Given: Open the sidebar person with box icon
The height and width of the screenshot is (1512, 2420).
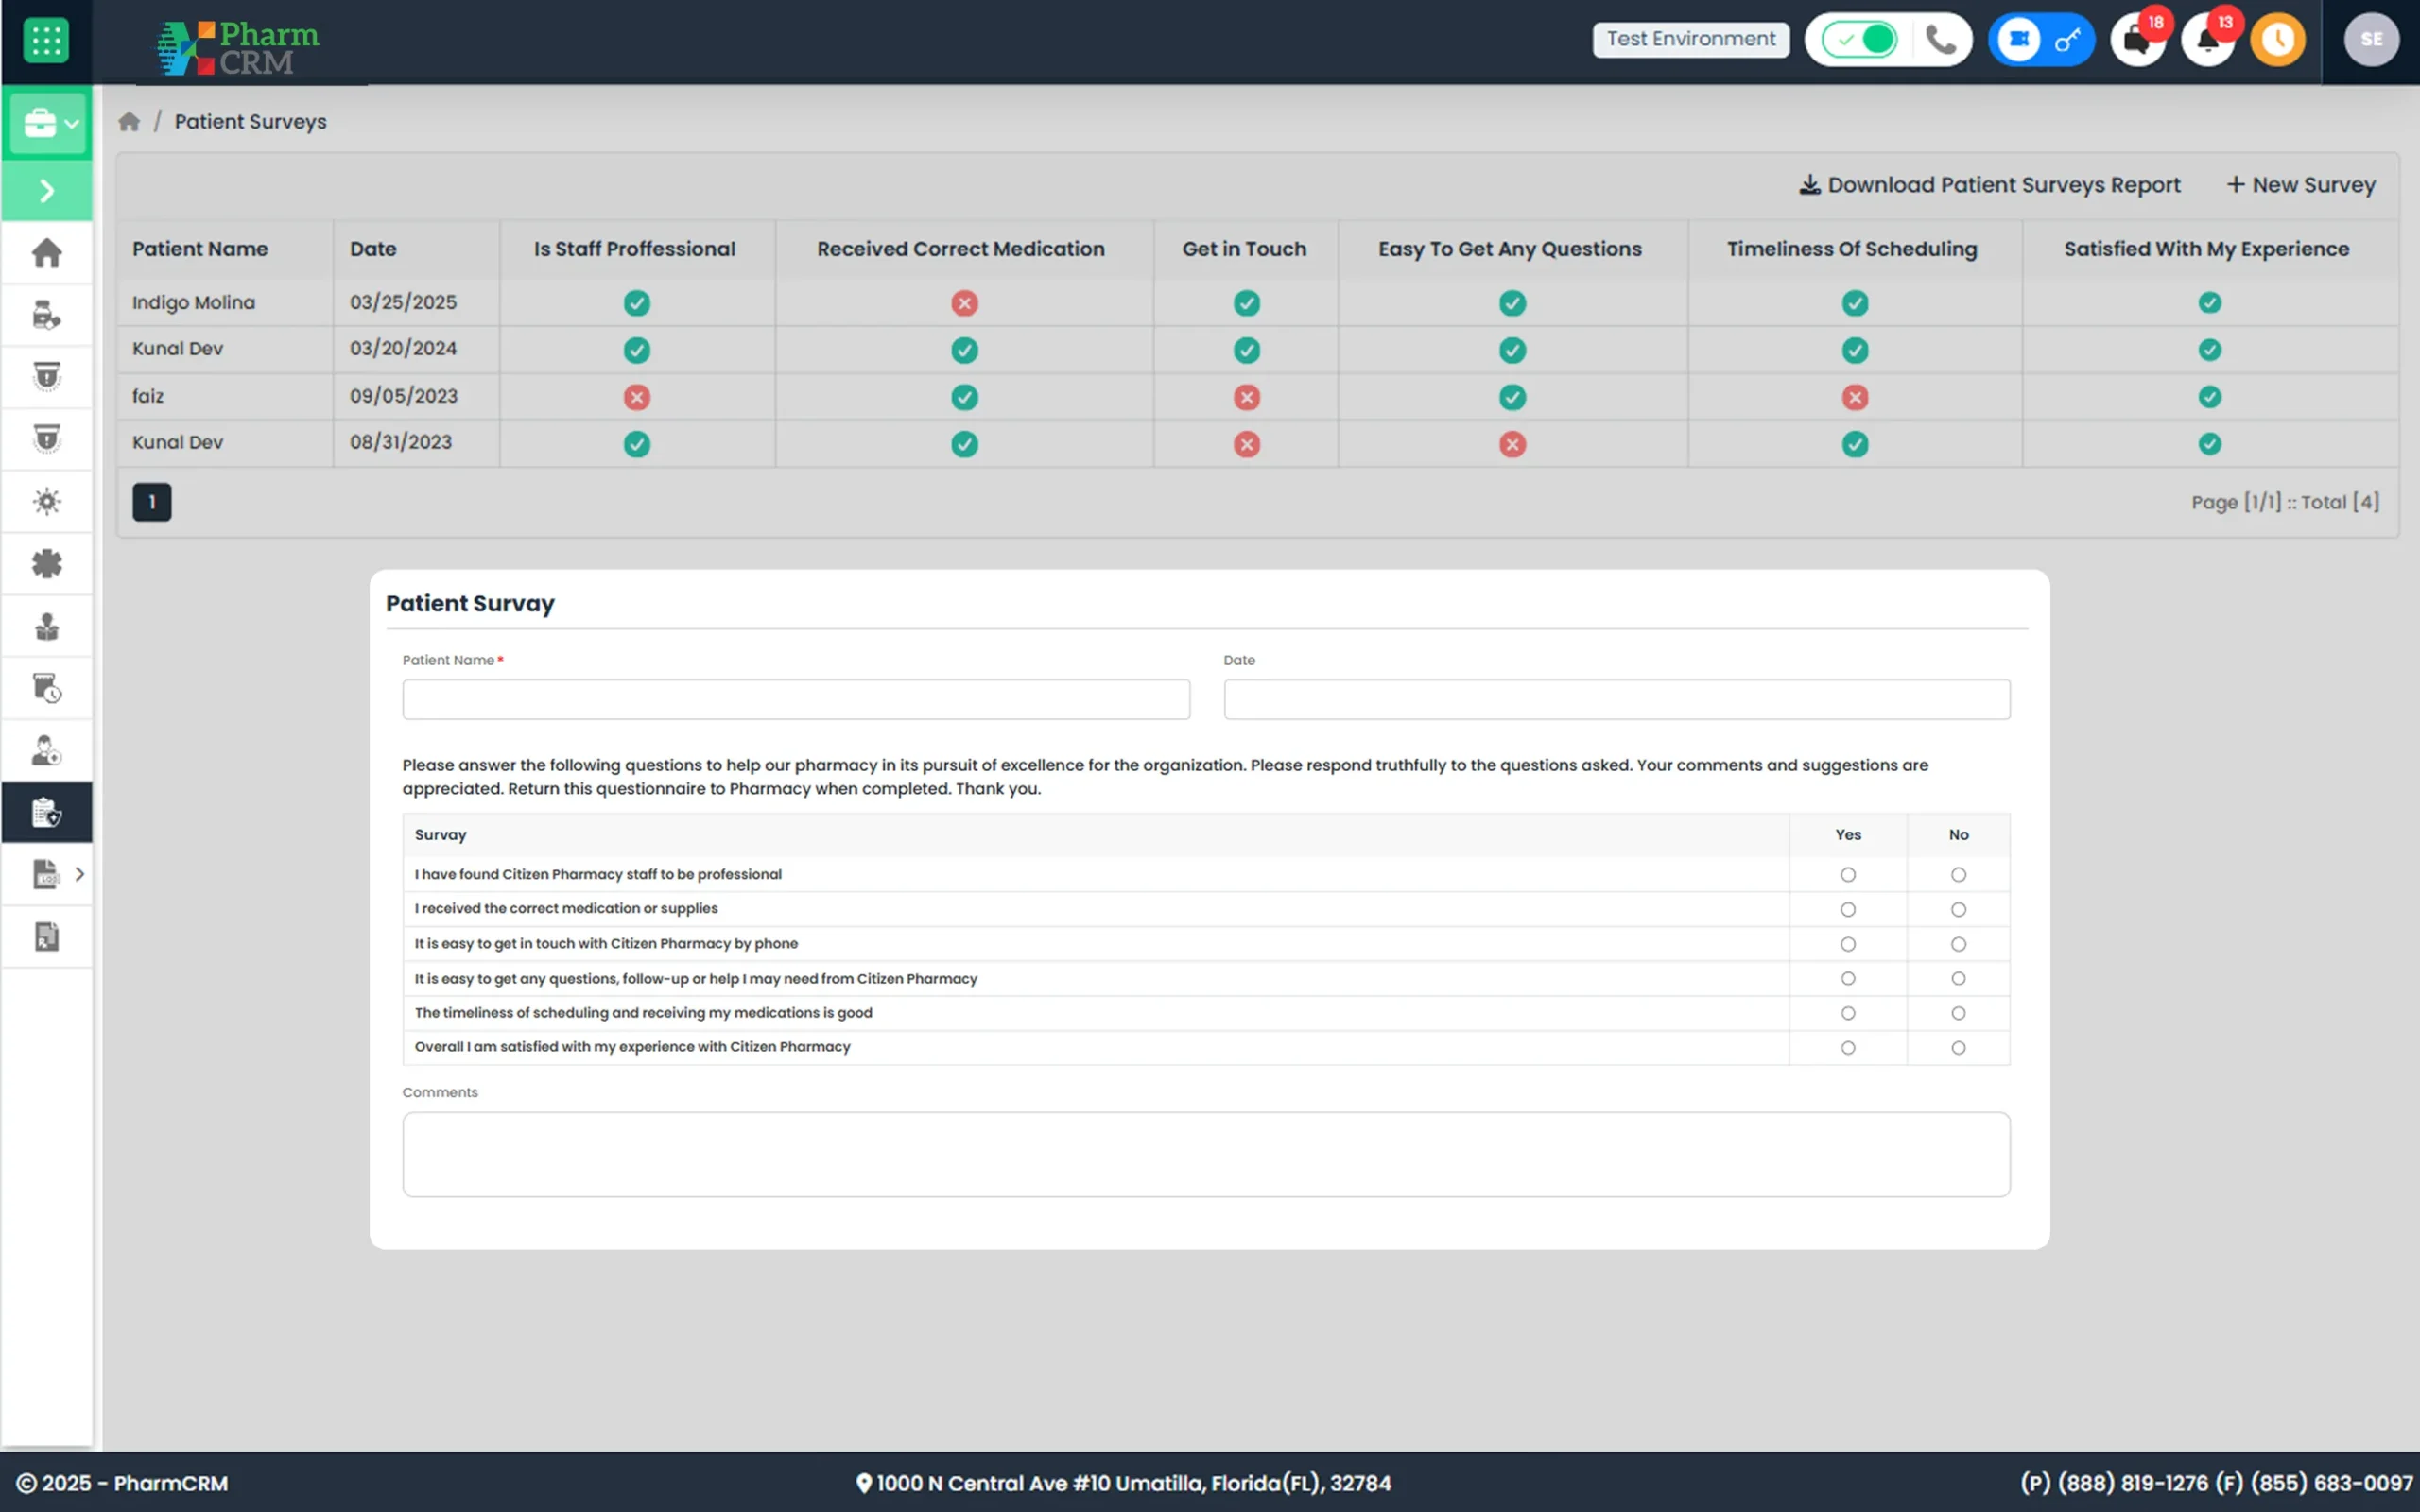Looking at the screenshot, I should 46,626.
